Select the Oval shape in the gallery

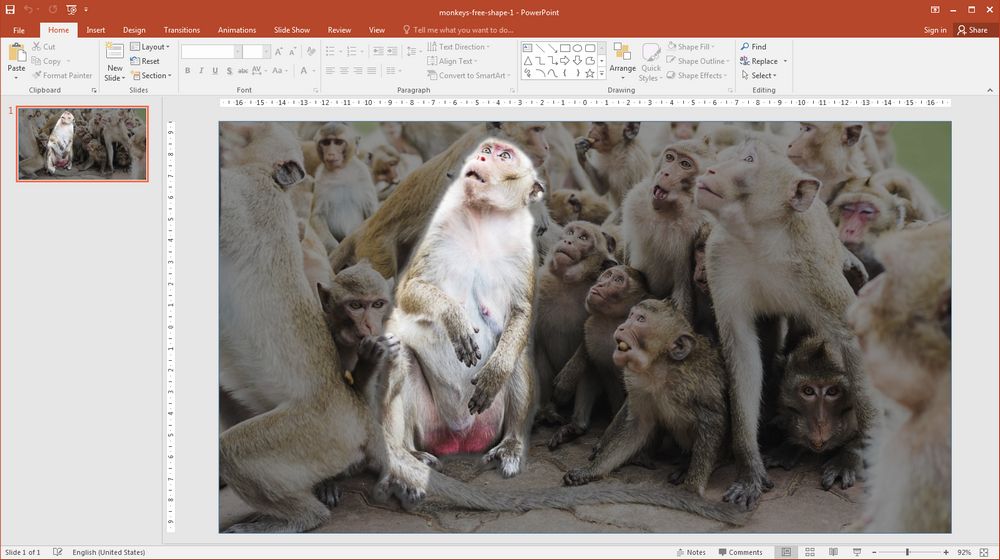pos(577,48)
